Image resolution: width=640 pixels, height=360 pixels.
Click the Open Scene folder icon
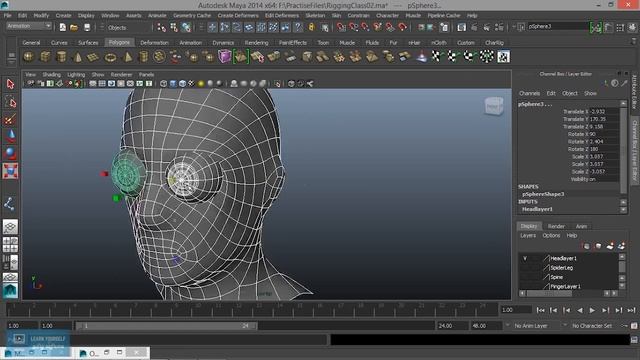74,27
